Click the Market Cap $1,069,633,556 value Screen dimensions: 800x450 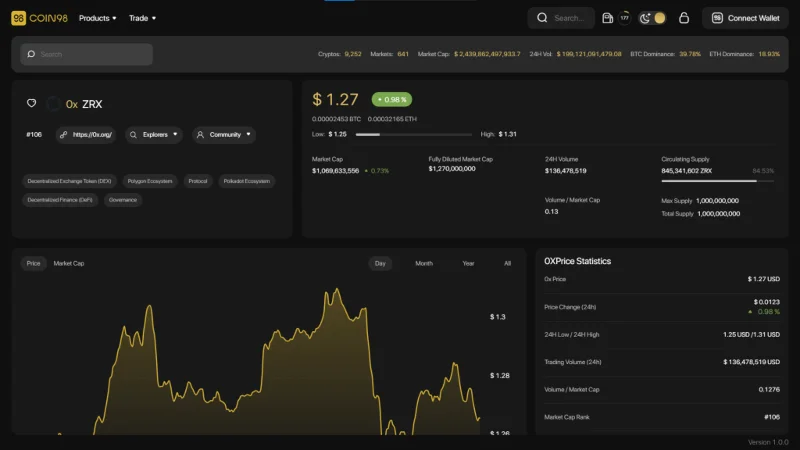point(335,171)
